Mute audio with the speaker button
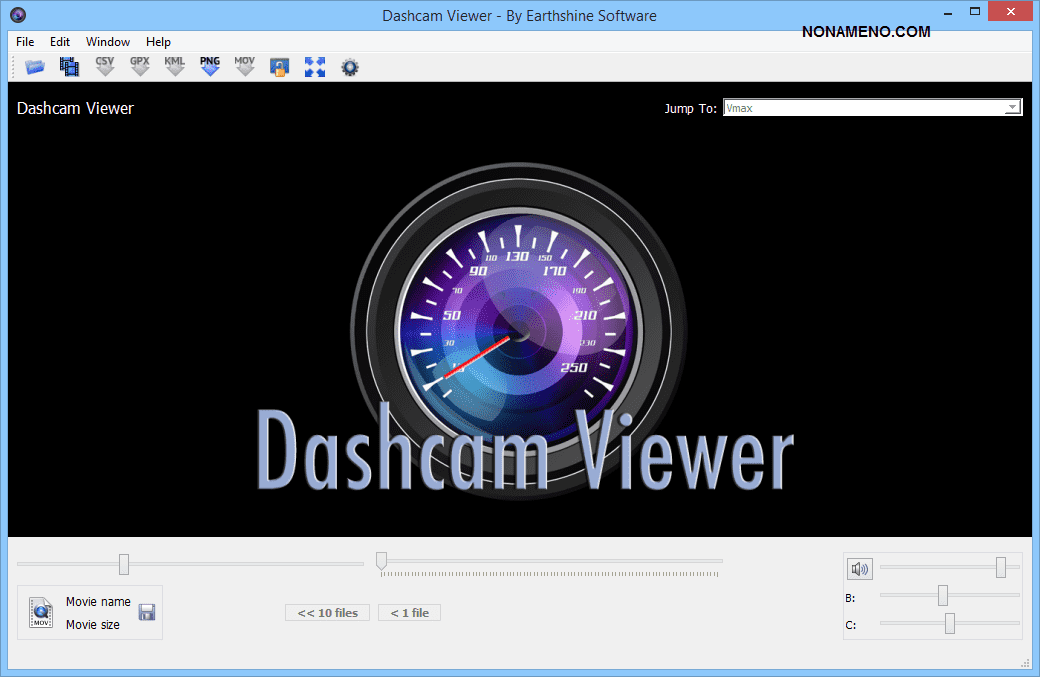Viewport: 1040px width, 677px height. pos(859,569)
